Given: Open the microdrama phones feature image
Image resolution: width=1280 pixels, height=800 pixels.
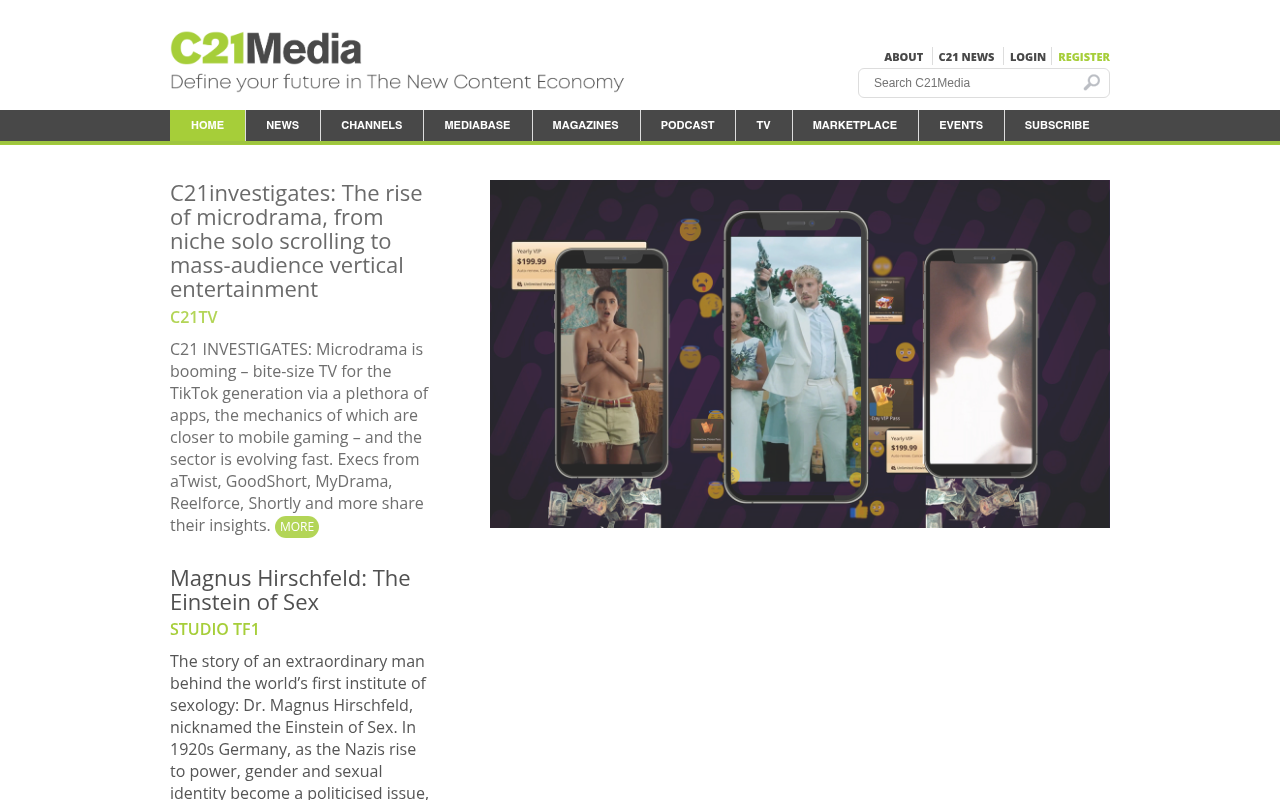Looking at the screenshot, I should 800,354.
